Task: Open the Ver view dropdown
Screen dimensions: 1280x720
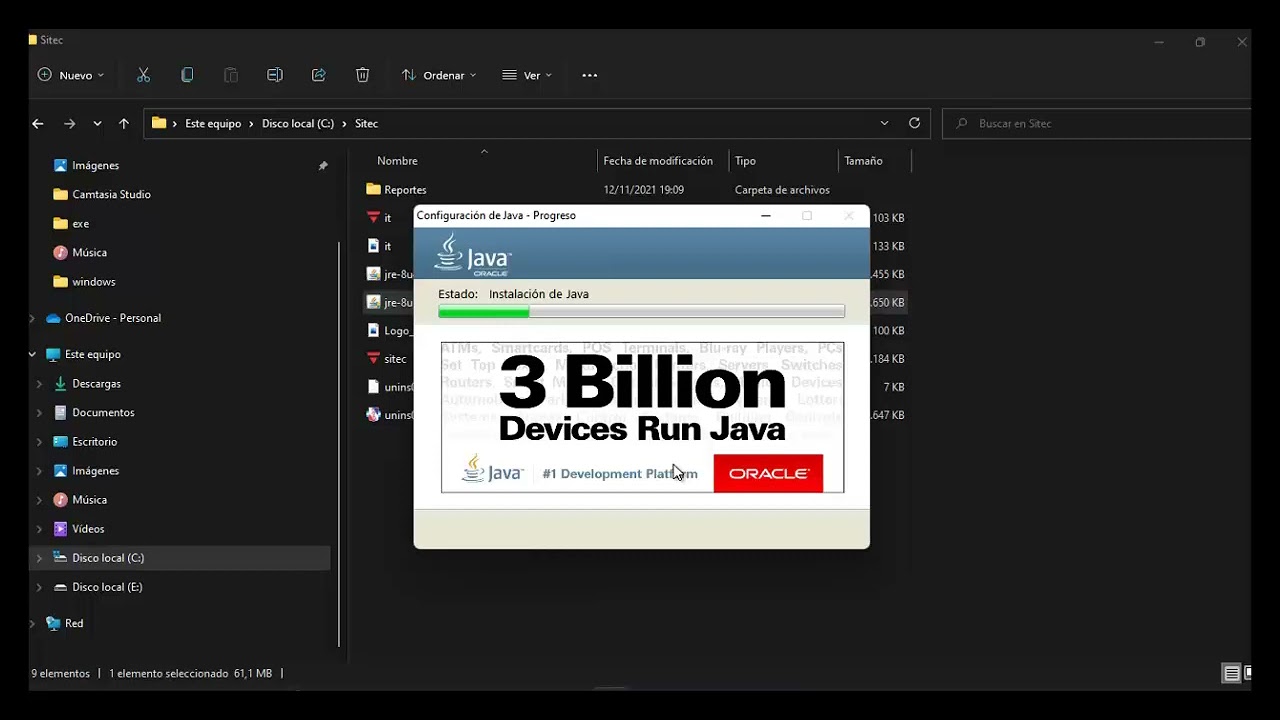Action: 527,75
